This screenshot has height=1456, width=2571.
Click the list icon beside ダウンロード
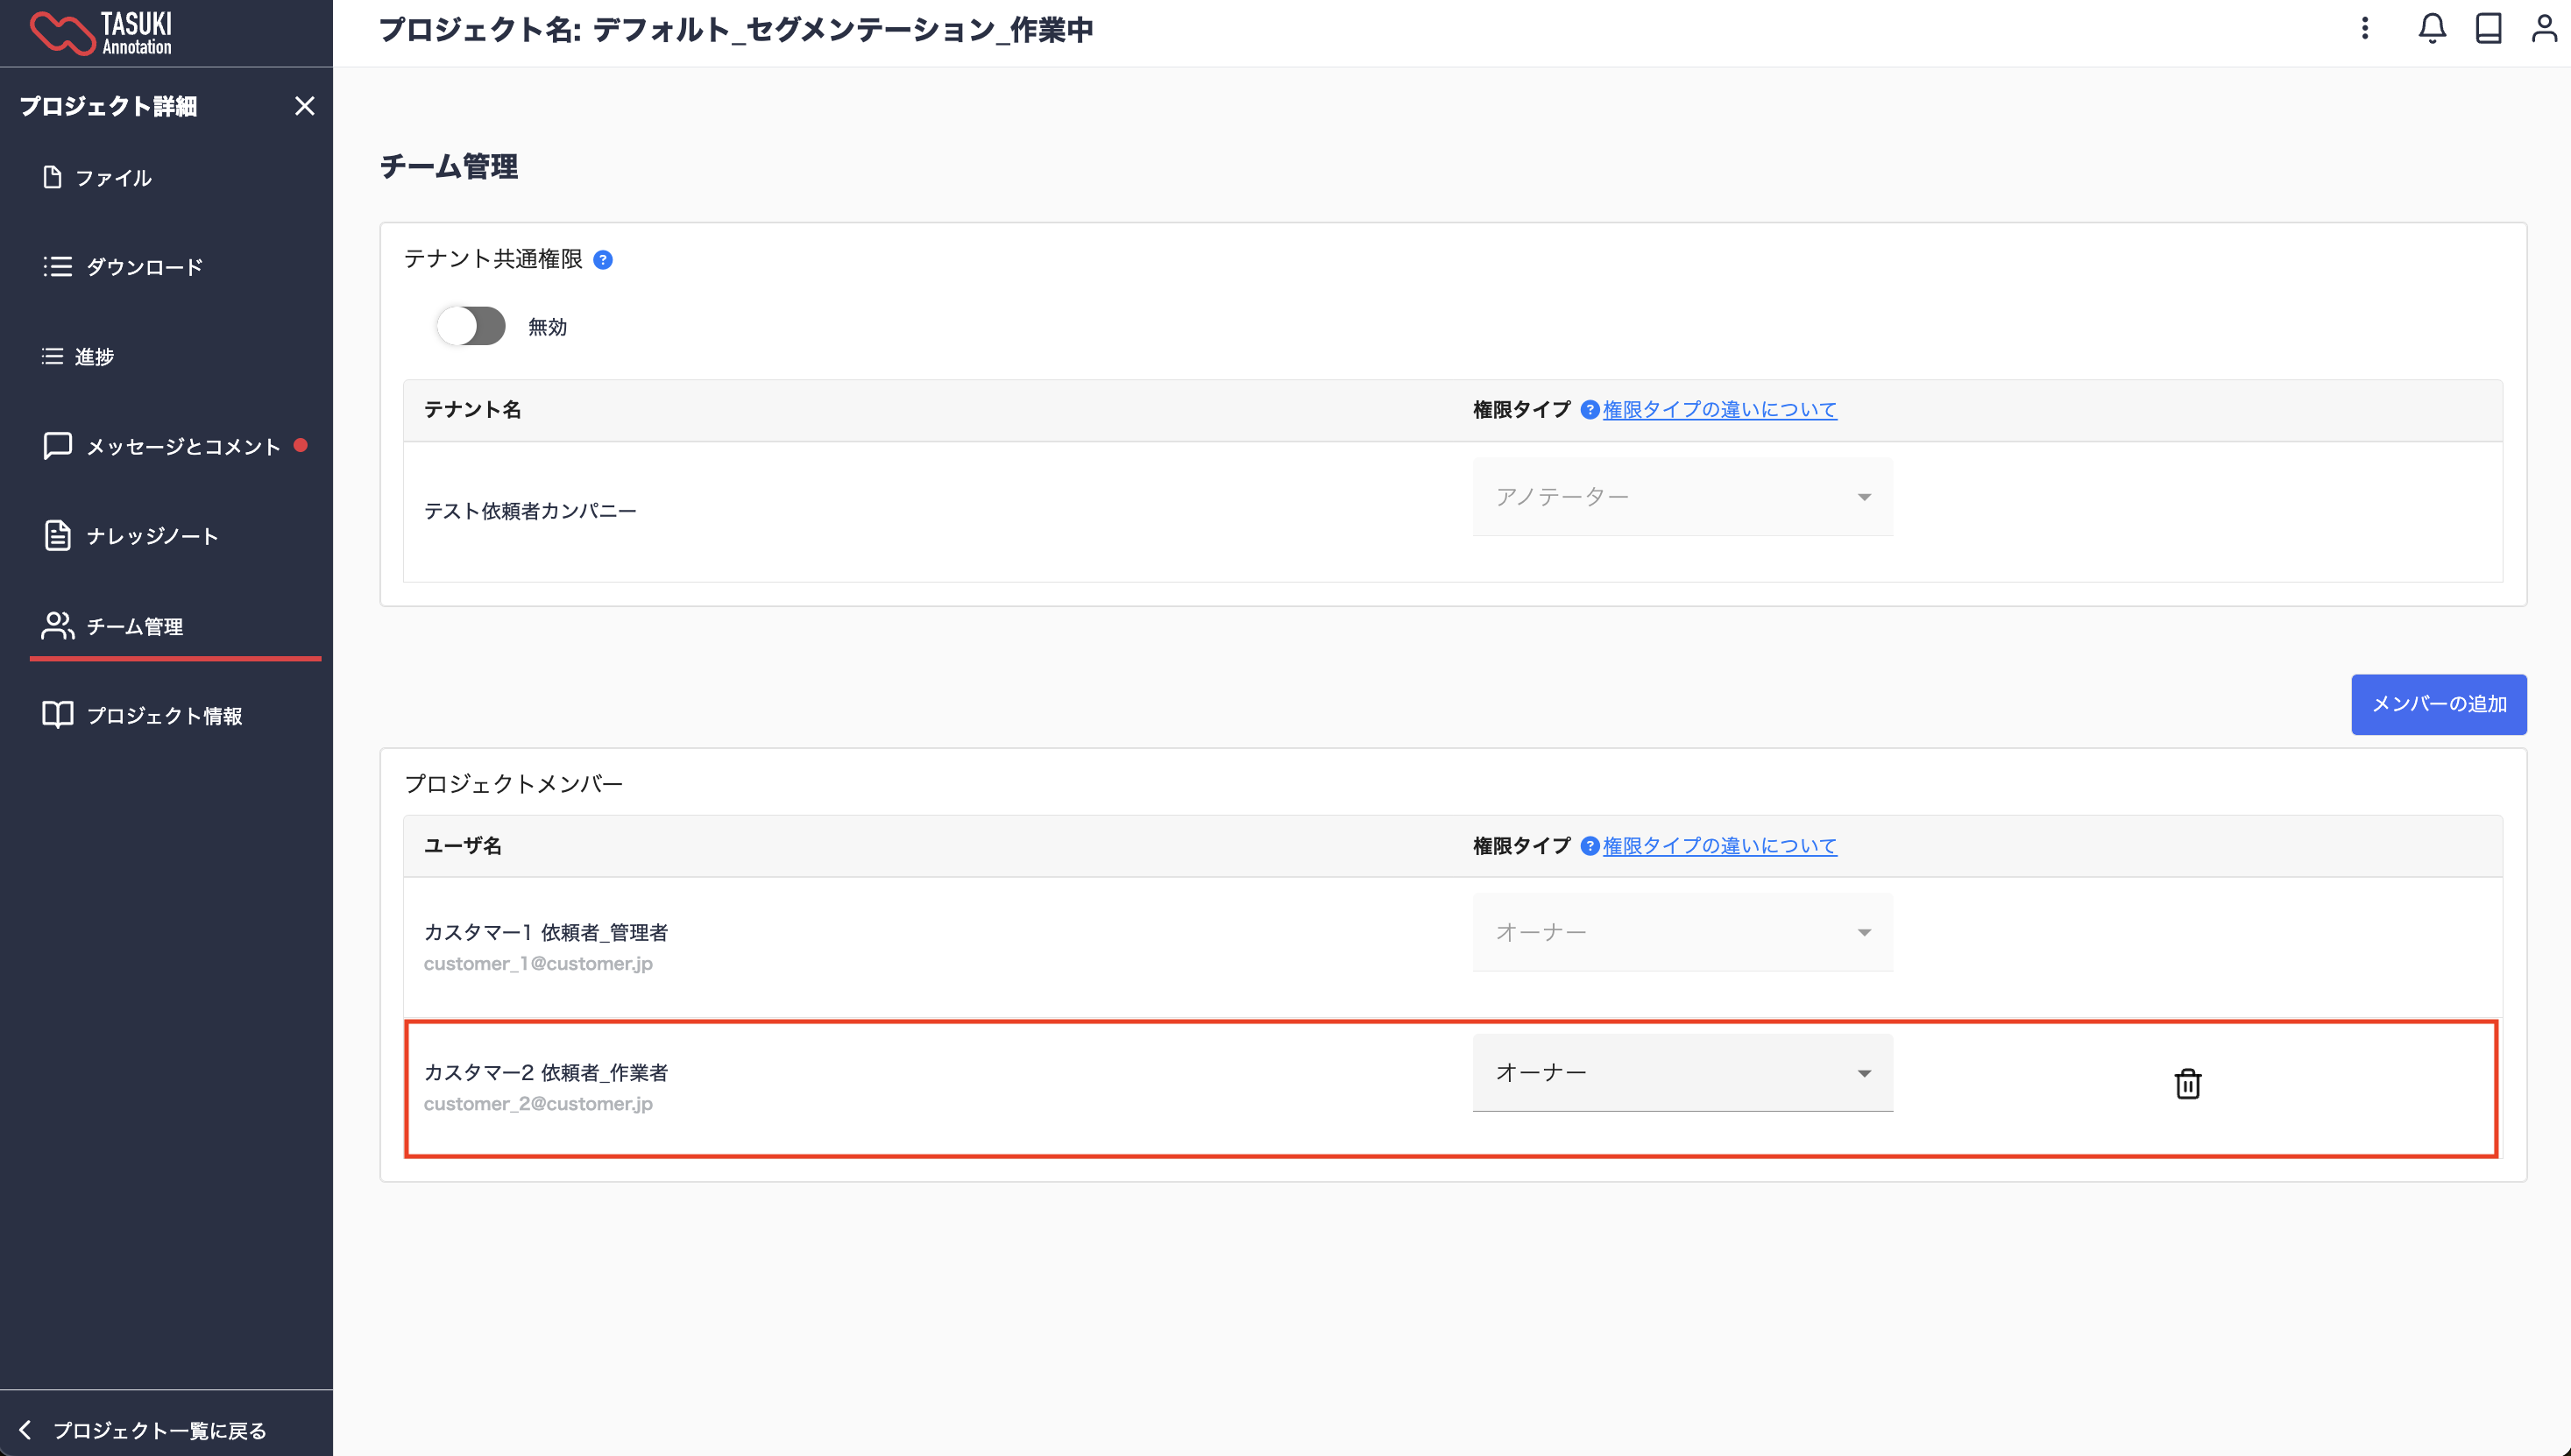(x=57, y=266)
